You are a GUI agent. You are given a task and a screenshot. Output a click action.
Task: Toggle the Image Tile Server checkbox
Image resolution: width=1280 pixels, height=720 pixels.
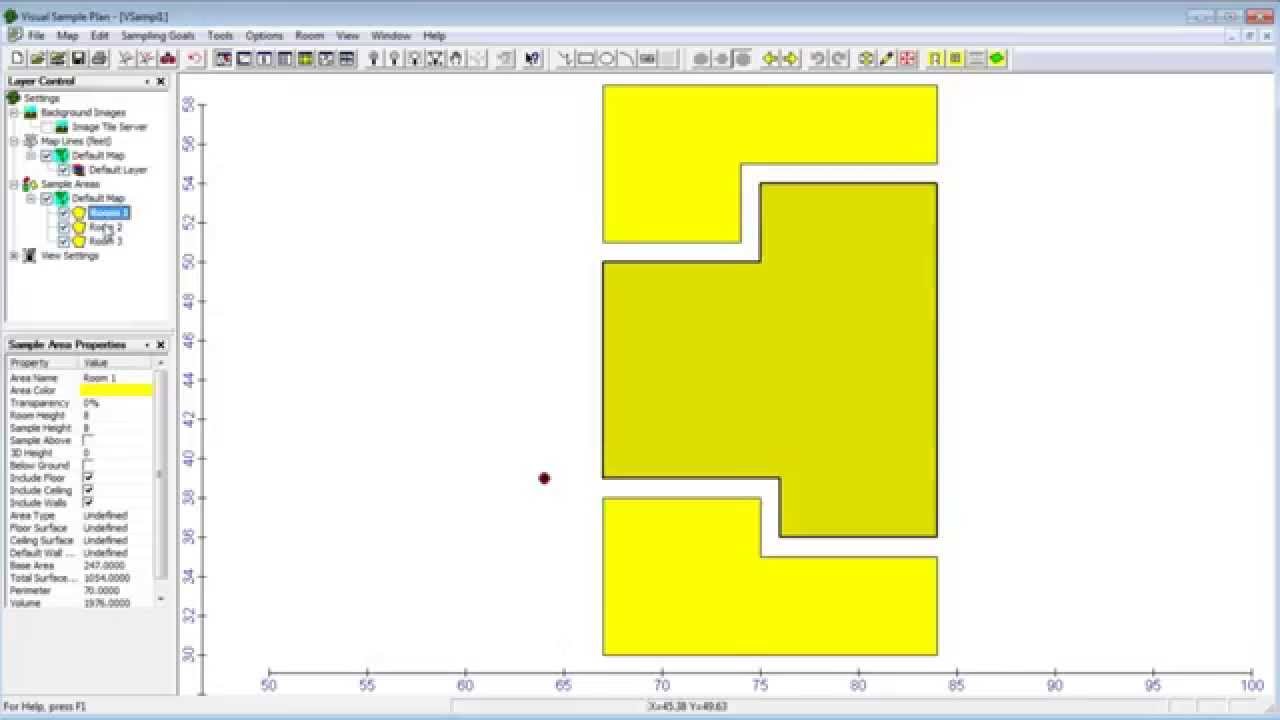(47, 127)
